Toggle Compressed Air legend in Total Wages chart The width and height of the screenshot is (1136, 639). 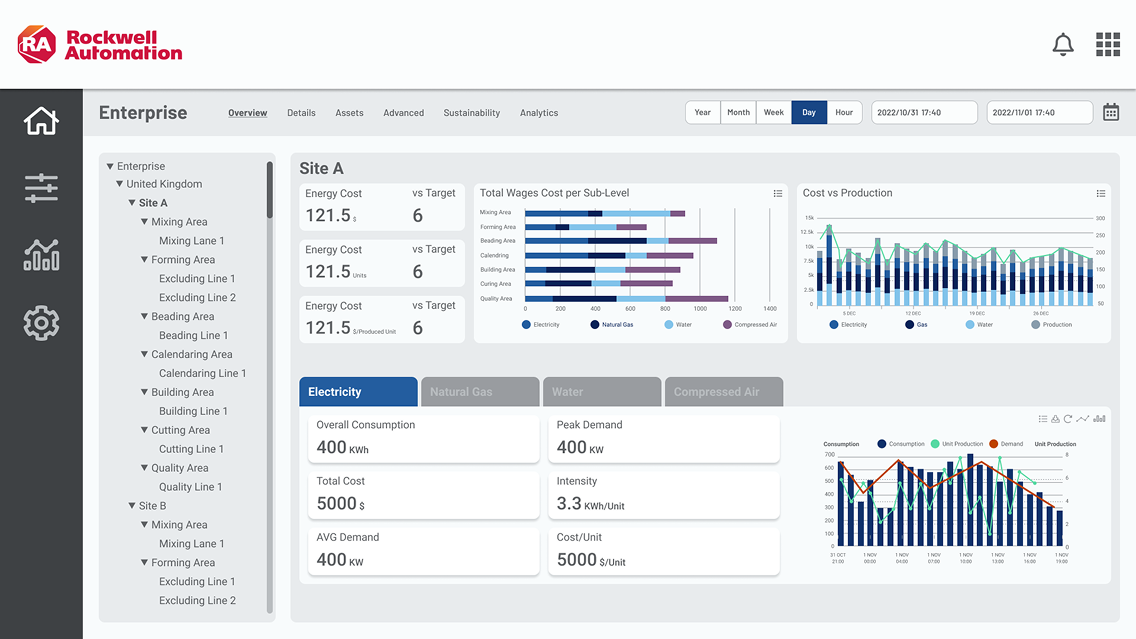point(750,325)
